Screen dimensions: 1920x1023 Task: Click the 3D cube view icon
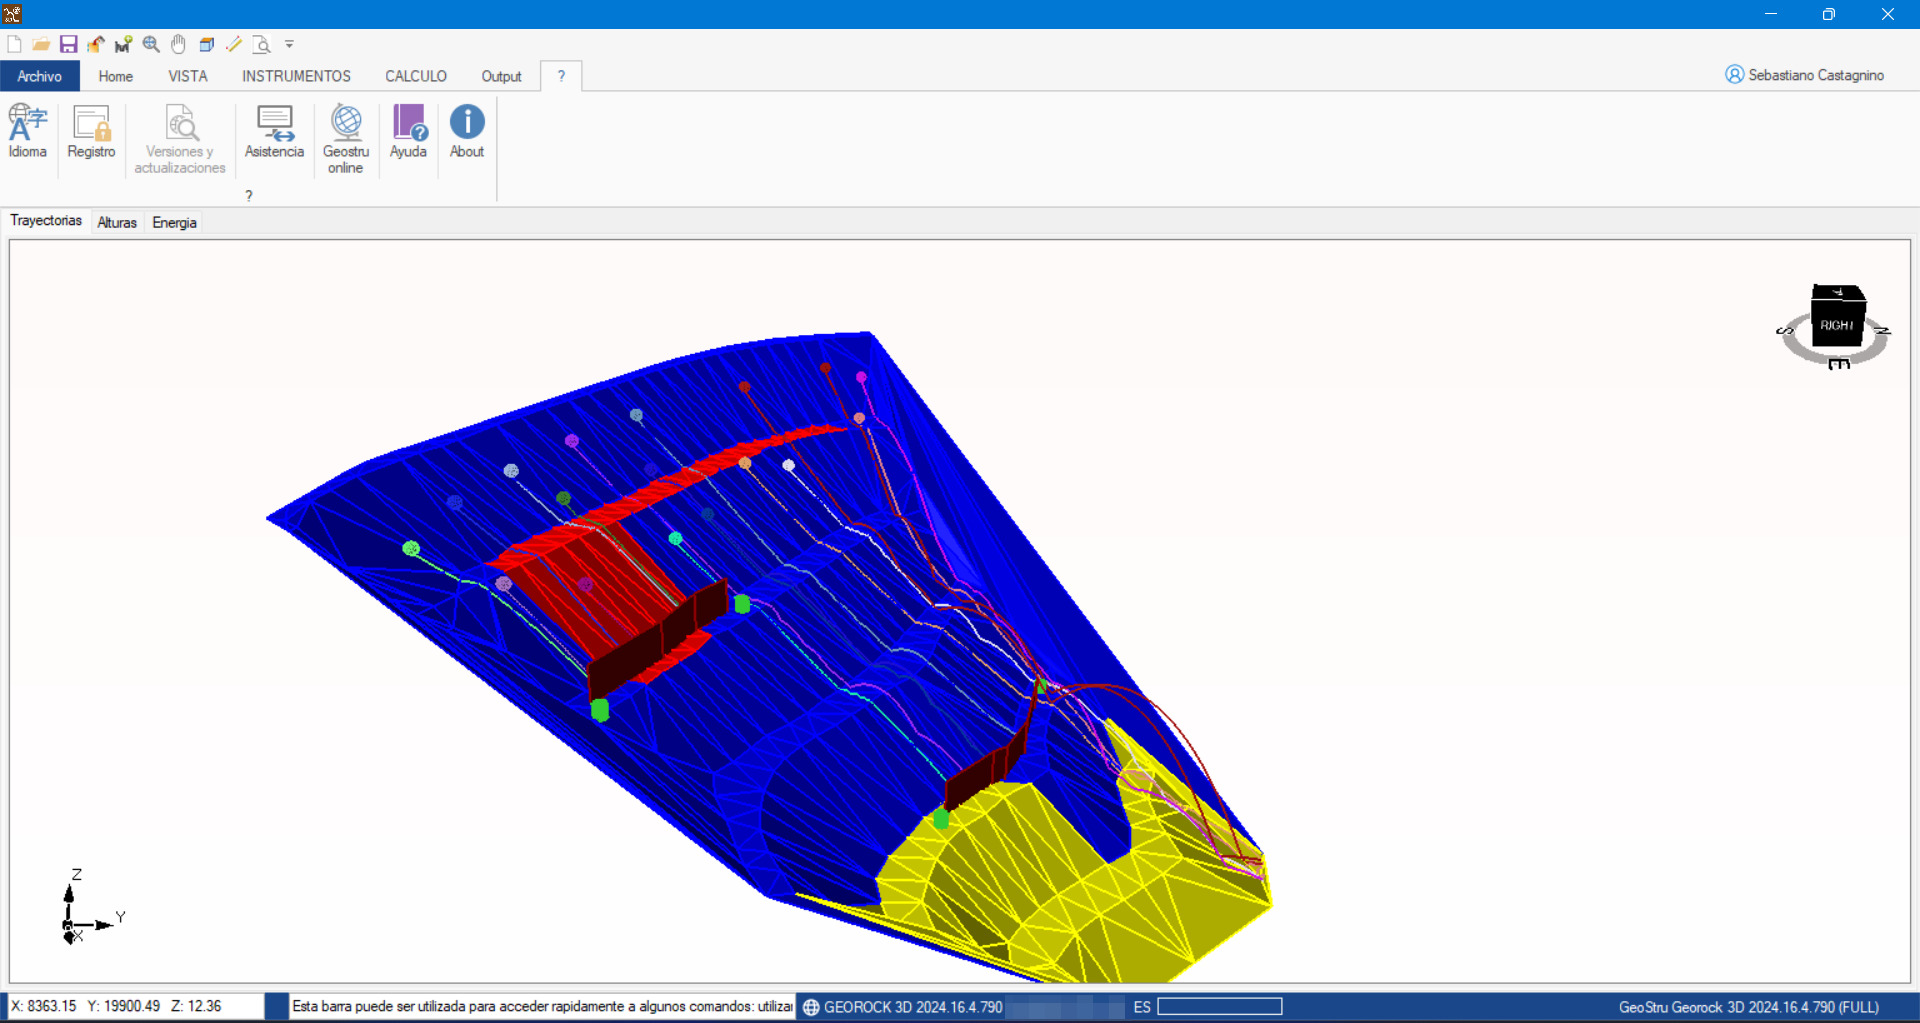(207, 44)
